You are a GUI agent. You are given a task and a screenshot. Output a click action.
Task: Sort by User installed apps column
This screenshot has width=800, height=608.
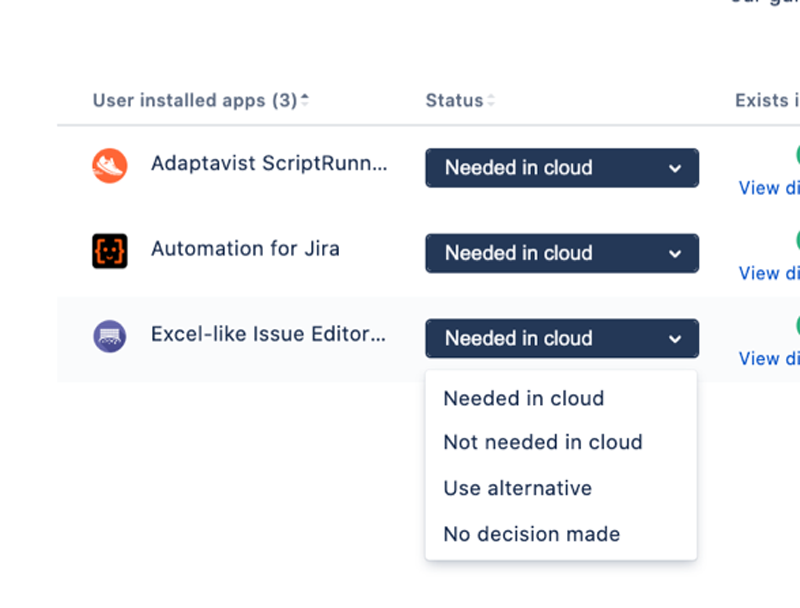pos(201,100)
